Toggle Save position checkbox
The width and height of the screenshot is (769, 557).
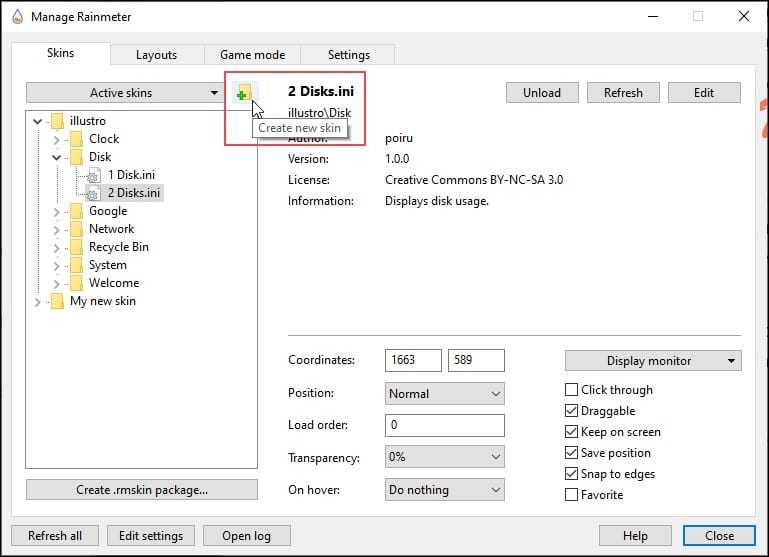pyautogui.click(x=571, y=453)
